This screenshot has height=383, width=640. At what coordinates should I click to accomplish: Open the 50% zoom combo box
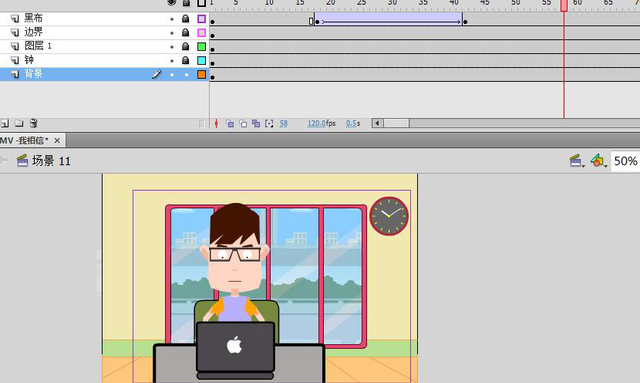[625, 161]
